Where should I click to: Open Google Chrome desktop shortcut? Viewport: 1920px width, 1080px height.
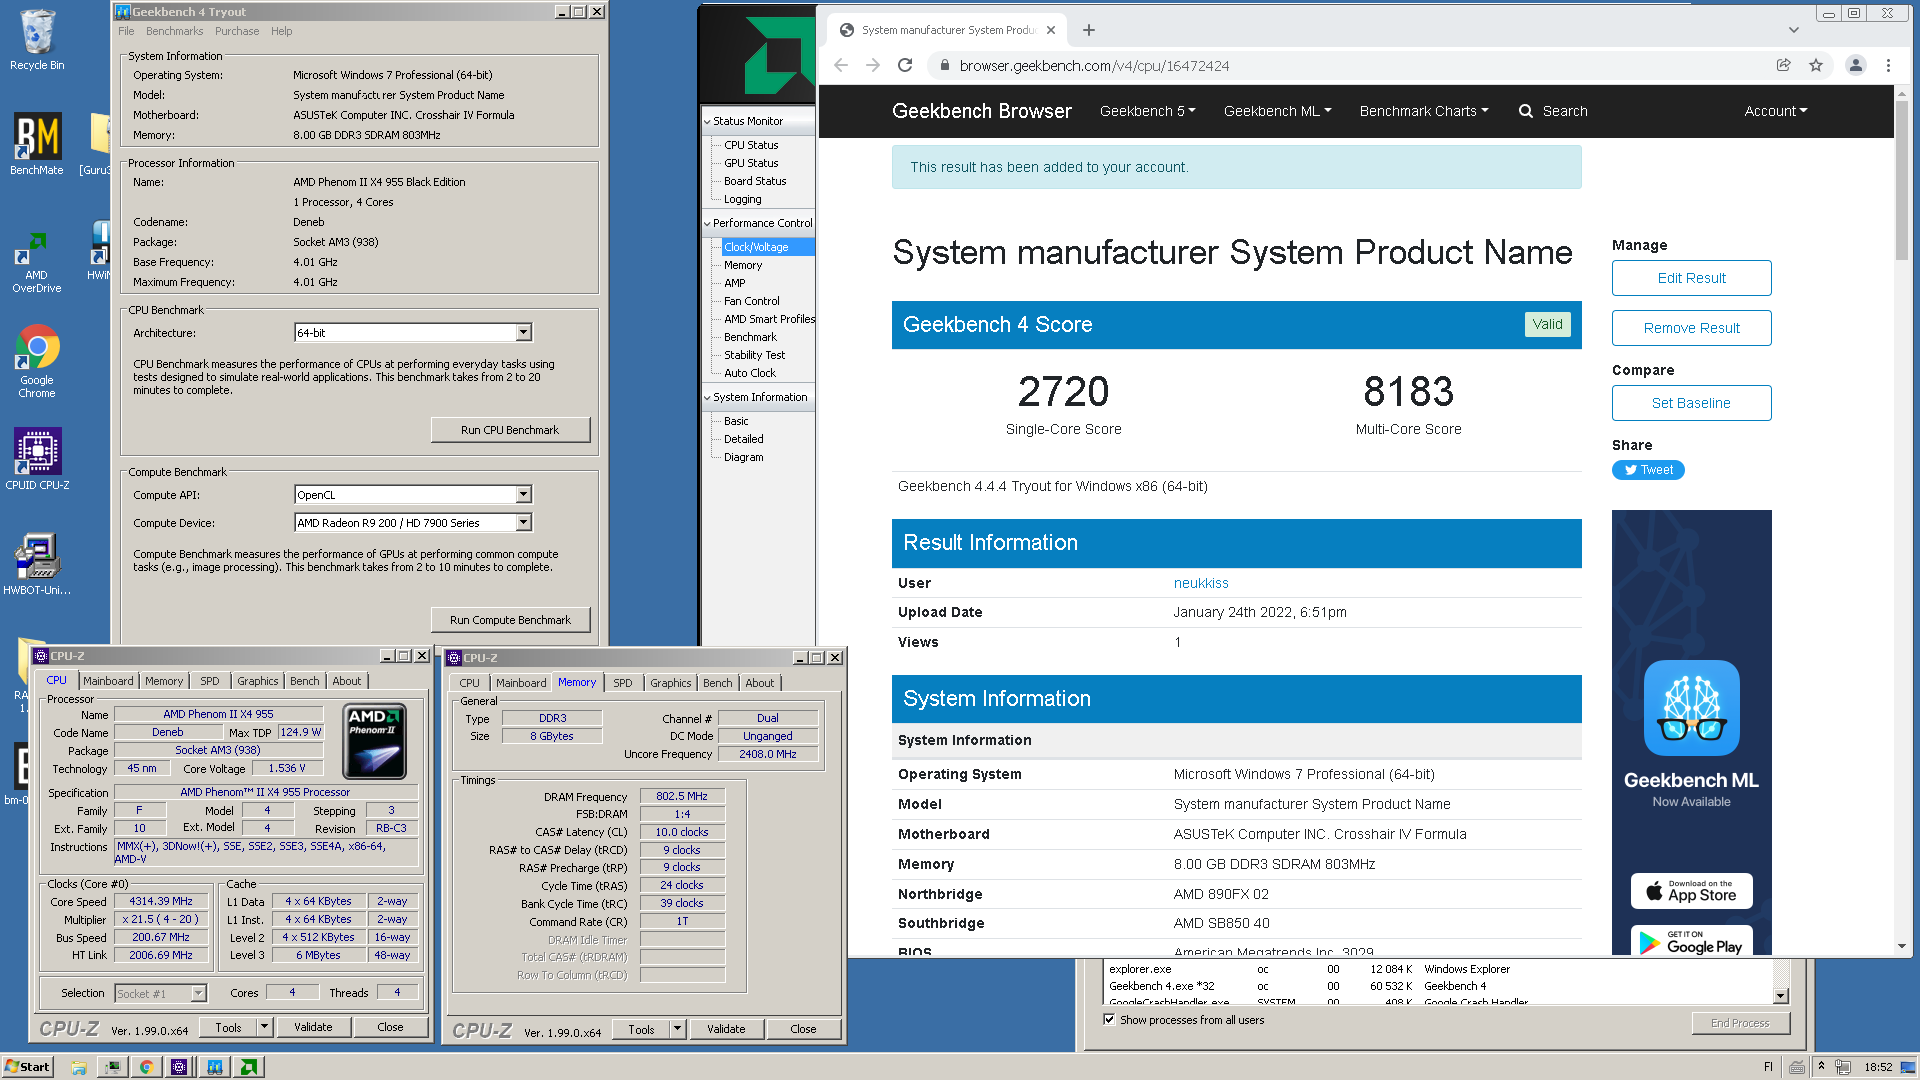(x=37, y=360)
